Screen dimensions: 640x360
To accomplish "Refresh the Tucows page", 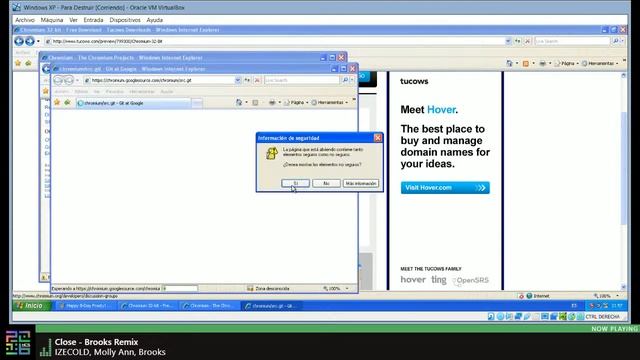I will tap(518, 41).
